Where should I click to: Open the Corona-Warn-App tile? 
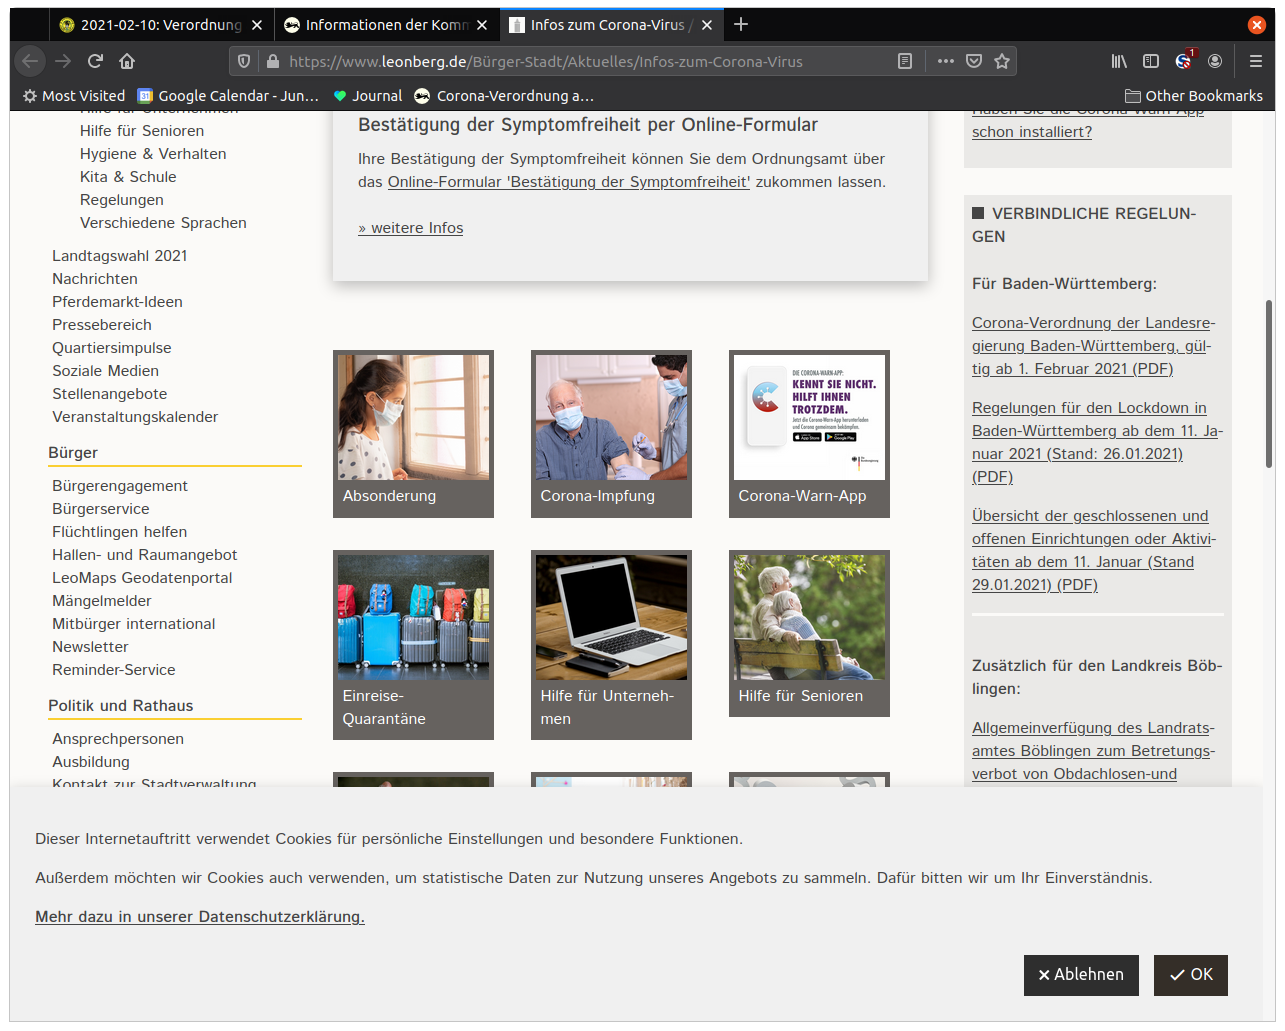809,434
